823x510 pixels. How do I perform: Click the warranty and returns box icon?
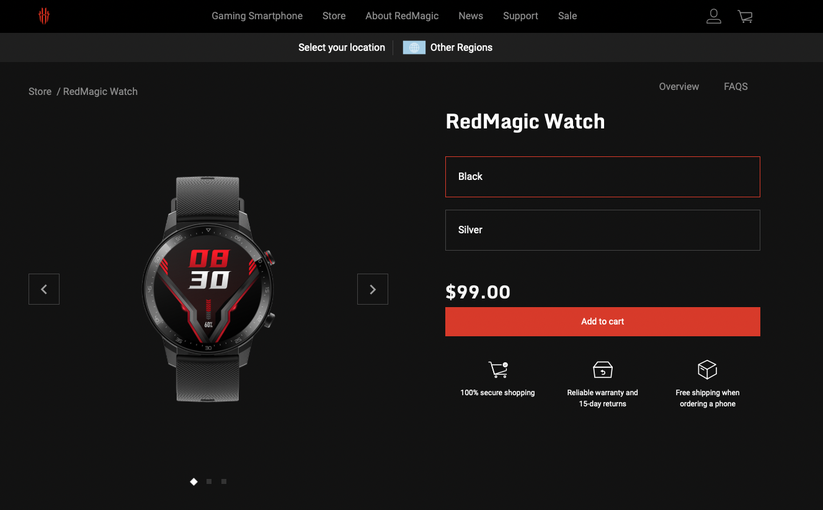coord(603,369)
